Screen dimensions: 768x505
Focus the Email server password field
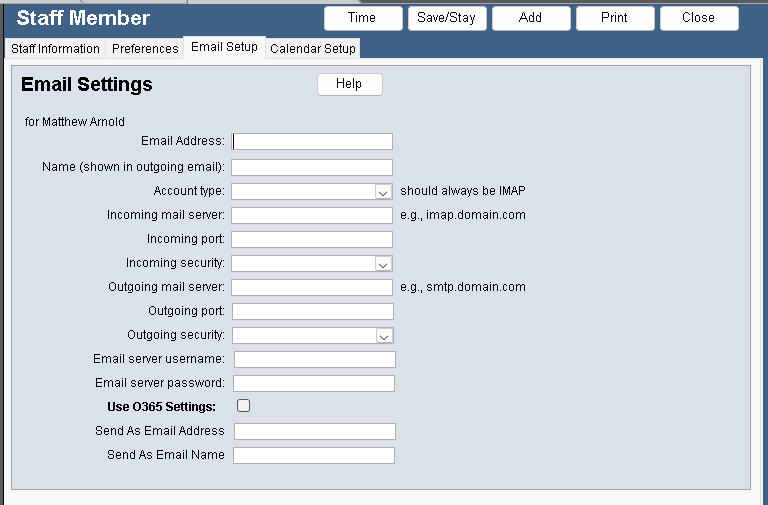[x=314, y=383]
